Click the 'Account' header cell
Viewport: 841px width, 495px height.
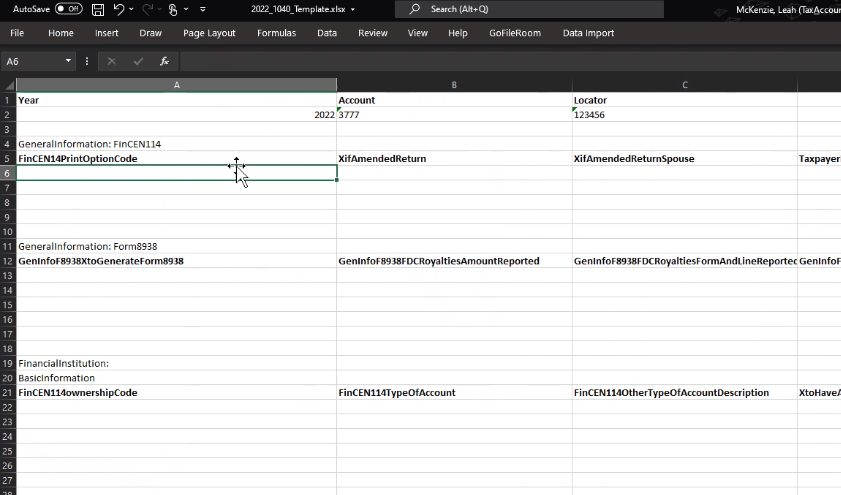click(454, 100)
